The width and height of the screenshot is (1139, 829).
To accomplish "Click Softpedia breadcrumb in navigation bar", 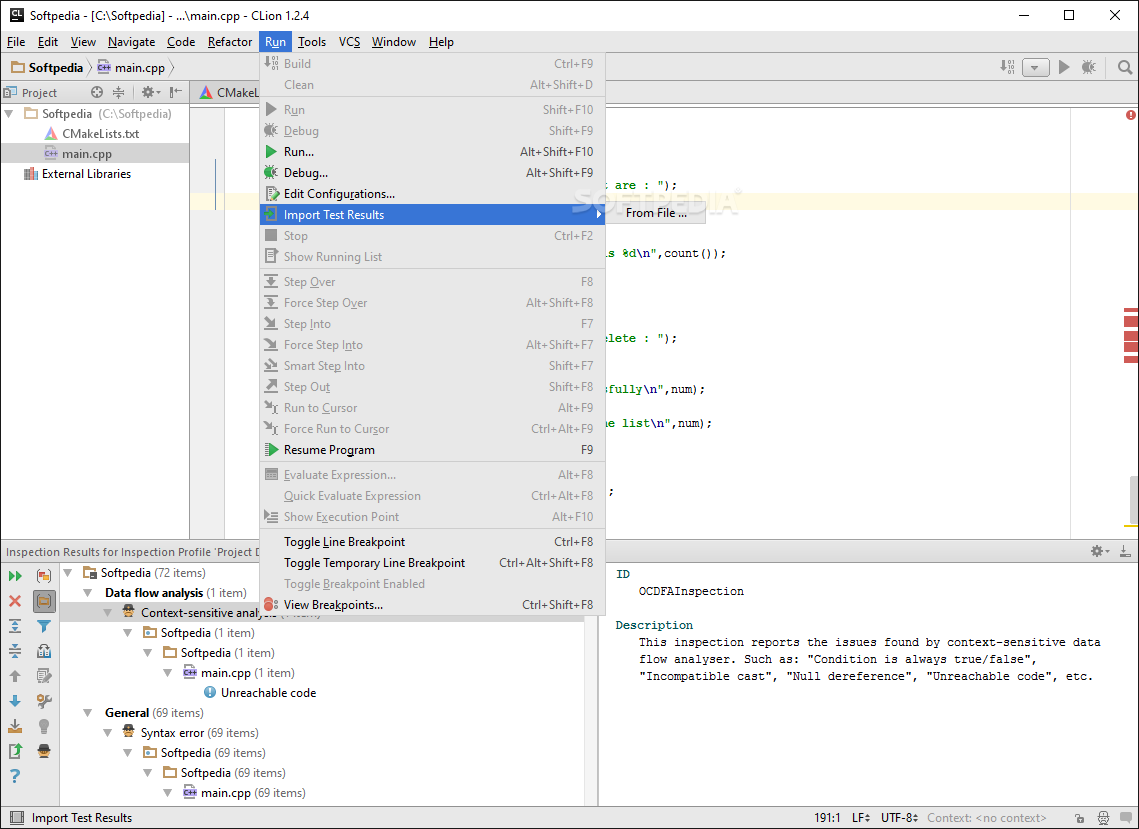I will [47, 68].
